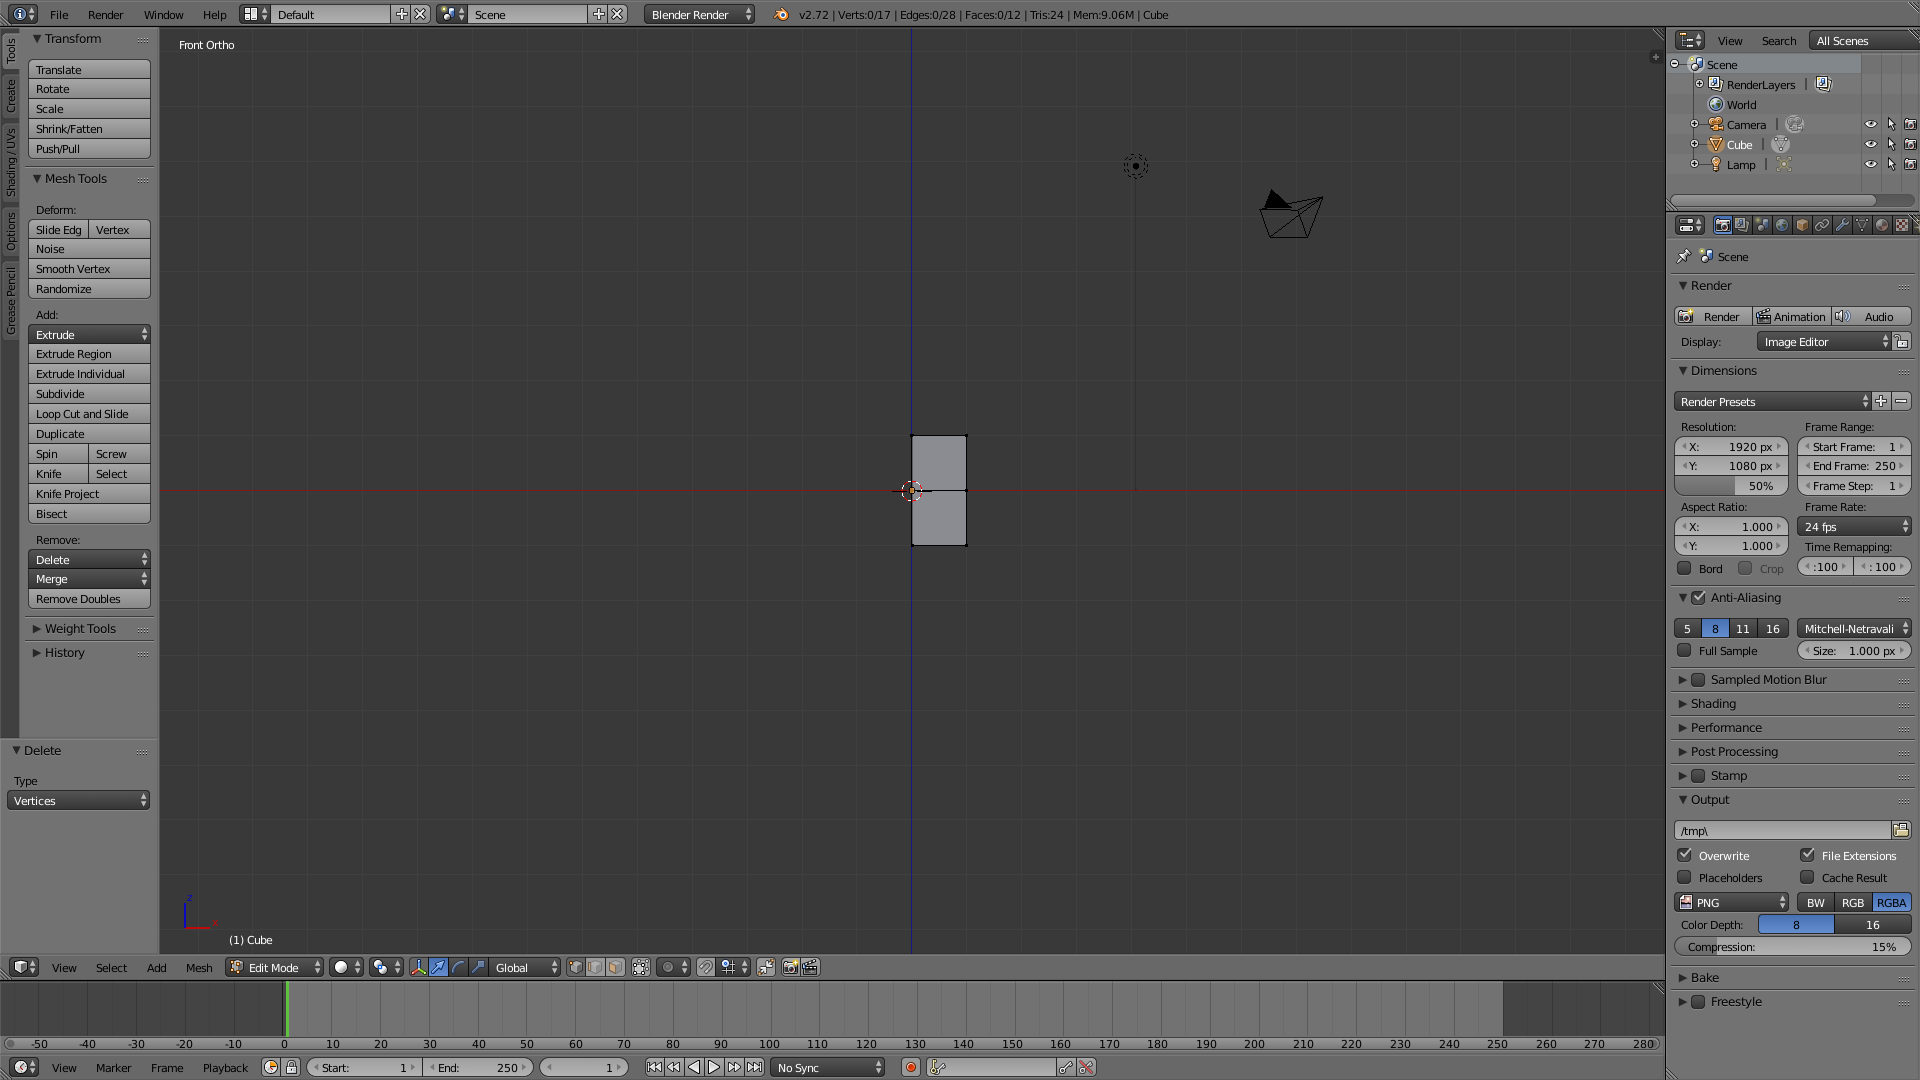1920x1080 pixels.
Task: Open the Edit Mode dropdown
Action: 275,967
